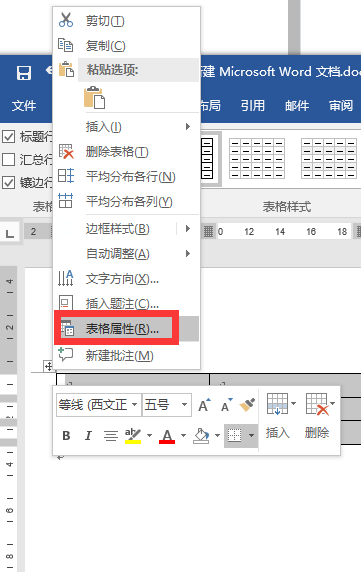The height and width of the screenshot is (572, 361).
Task: Pick the rightmost table style thumbnail
Action: [x=329, y=158]
